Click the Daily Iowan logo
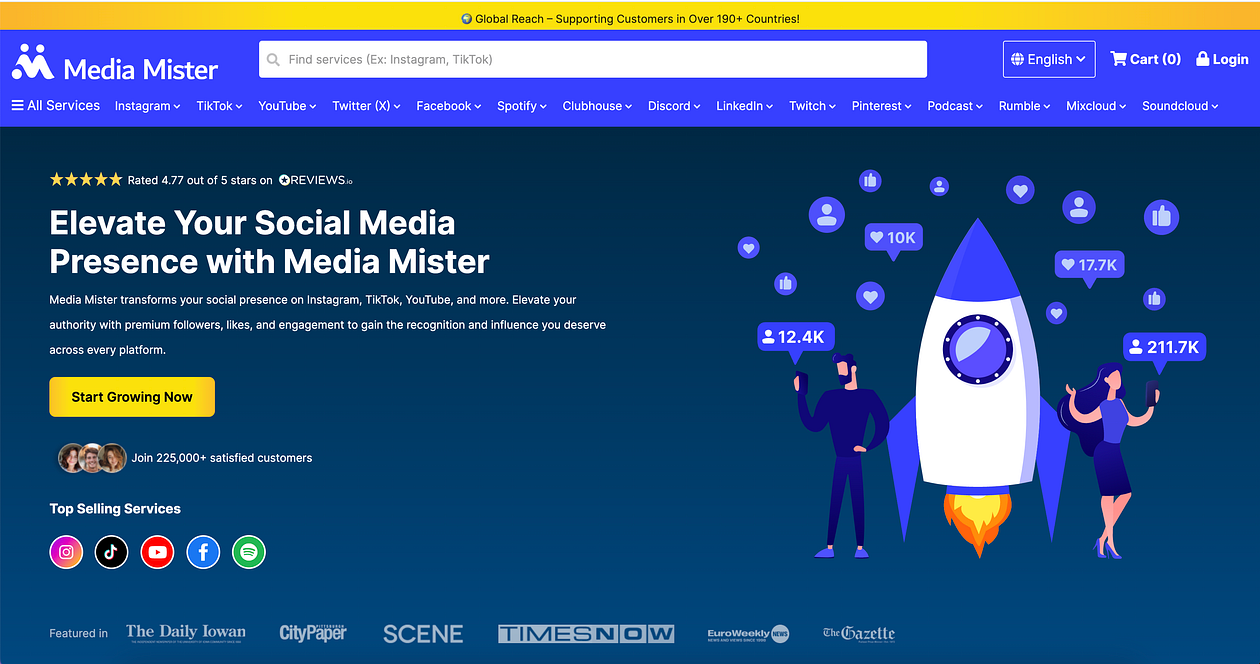Viewport: 1260px width, 664px height. (186, 633)
